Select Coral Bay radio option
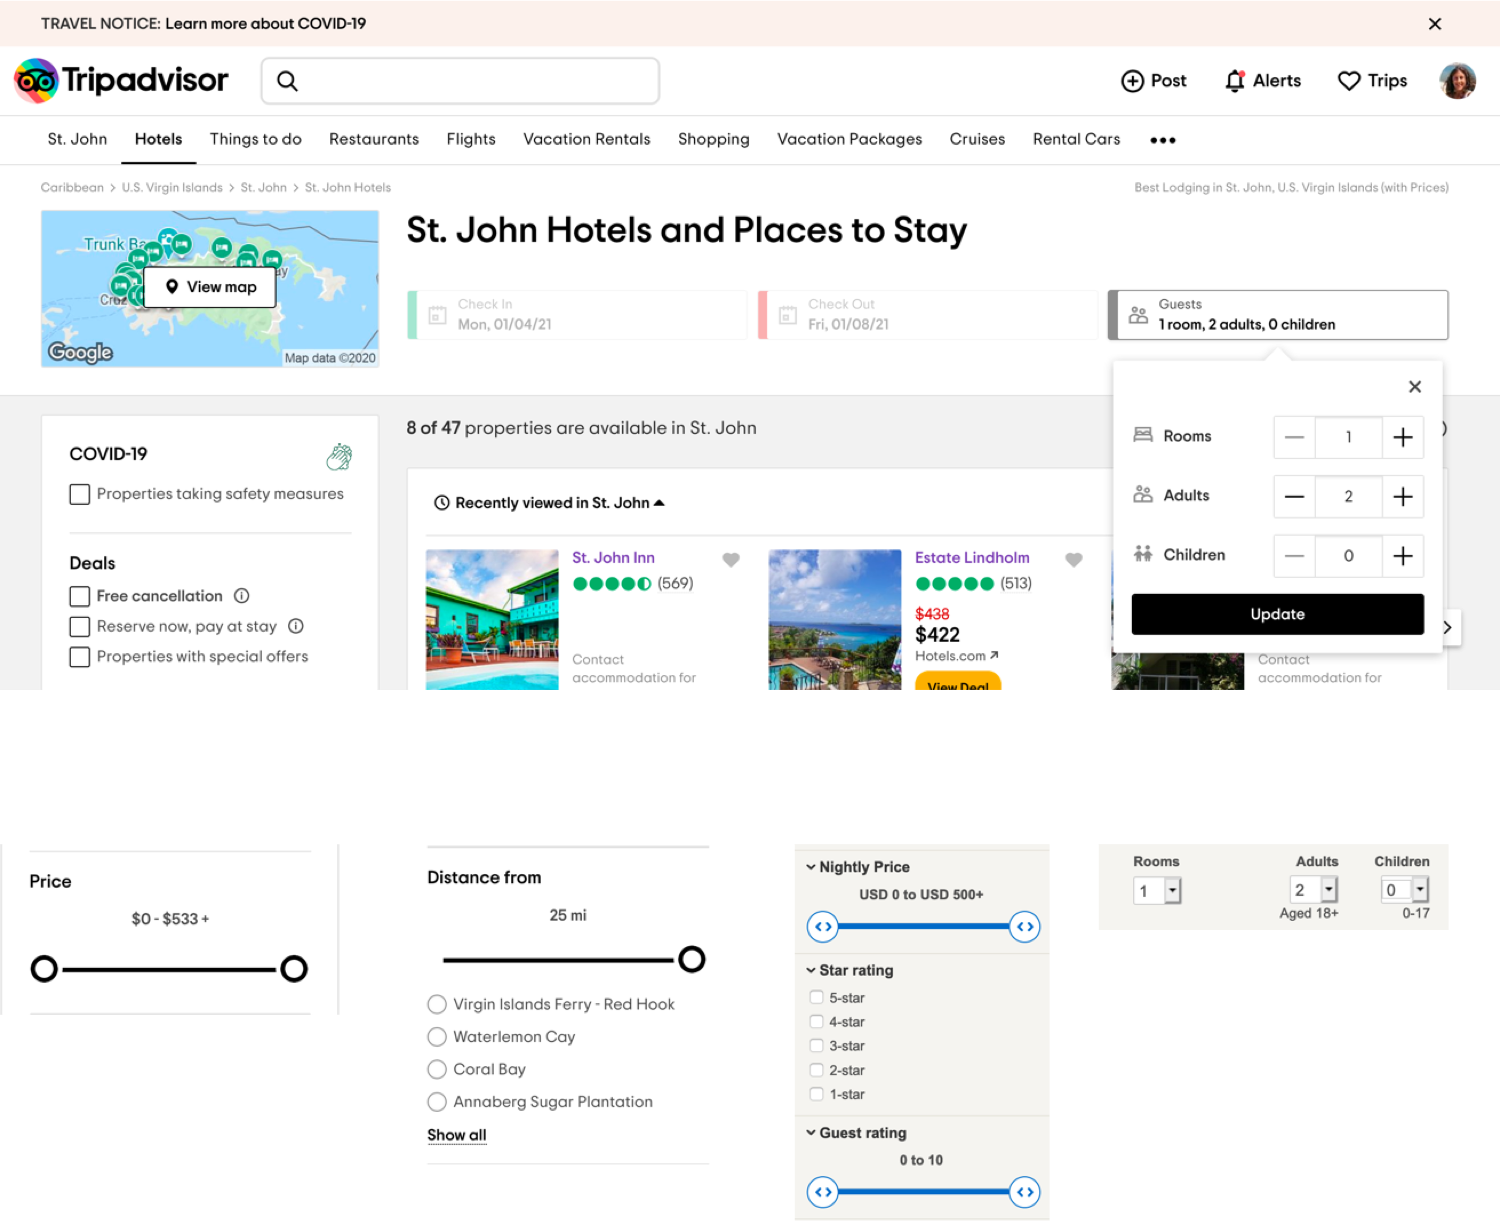The width and height of the screenshot is (1500, 1221). click(x=437, y=1069)
